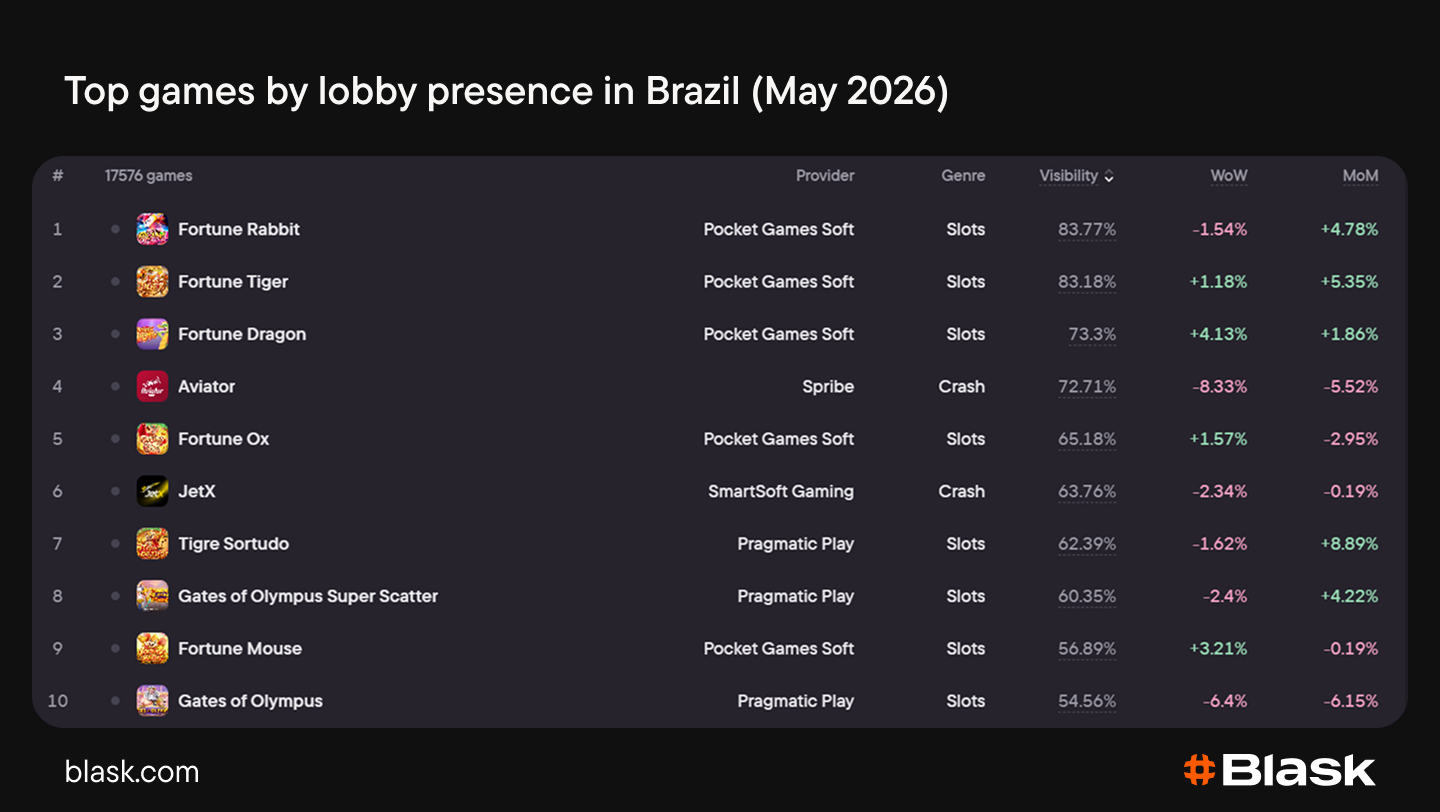Image resolution: width=1440 pixels, height=812 pixels.
Task: Click the Fortune Mouse game icon
Action: (152, 648)
